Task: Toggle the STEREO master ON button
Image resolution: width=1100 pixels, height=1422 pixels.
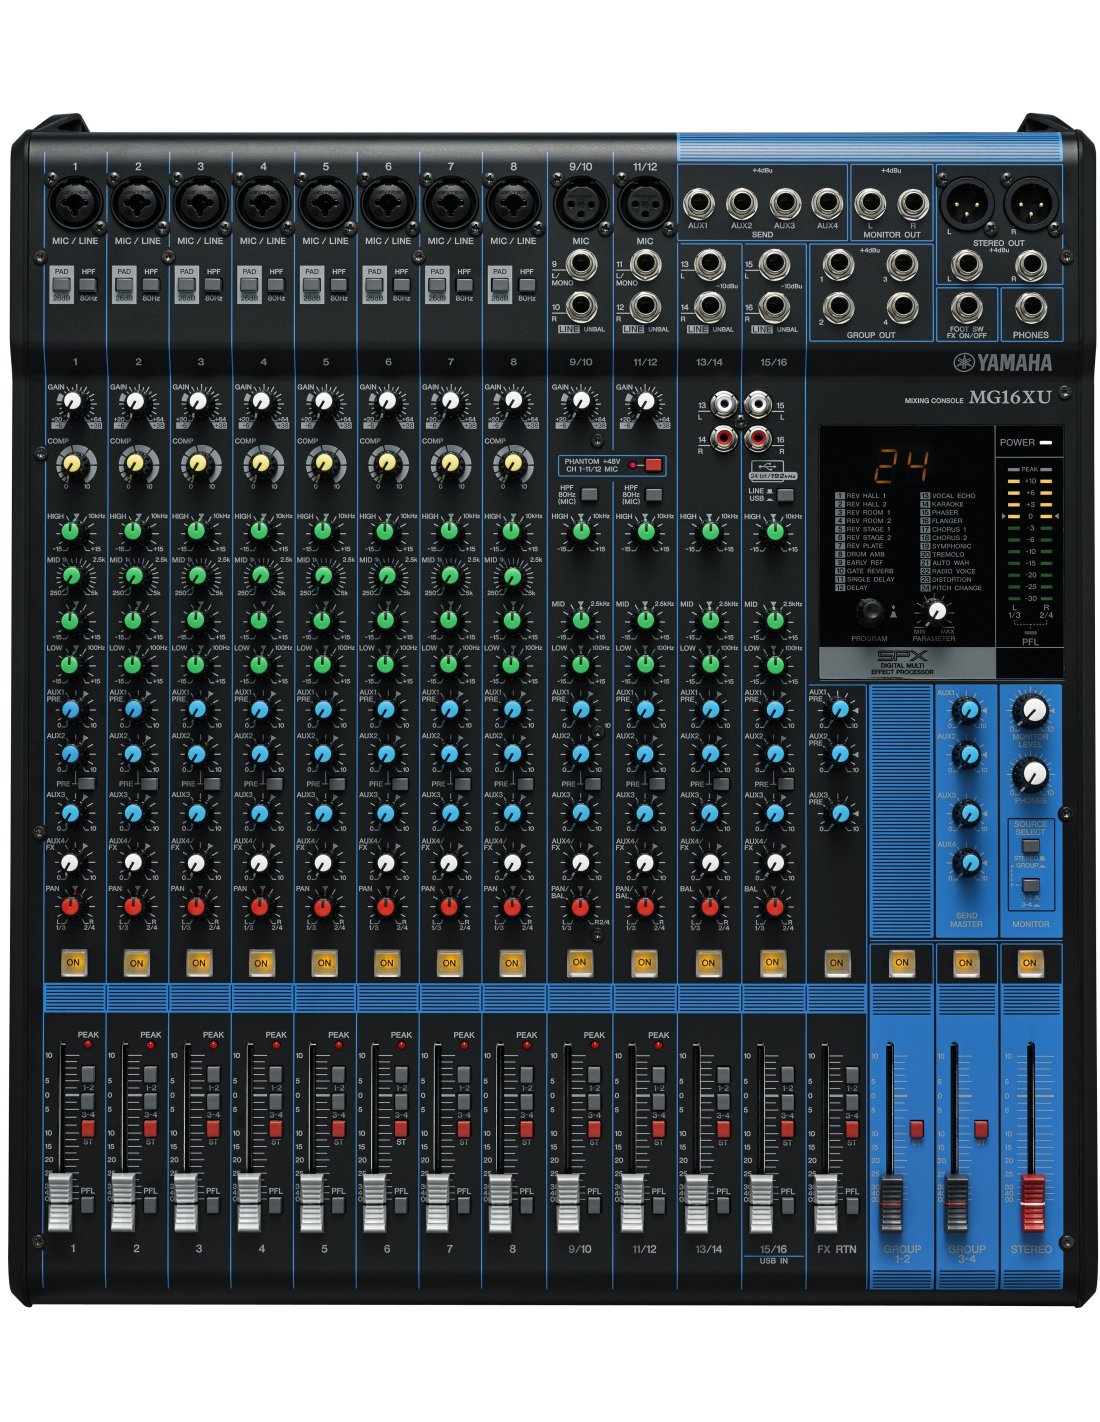Action: click(x=1029, y=963)
